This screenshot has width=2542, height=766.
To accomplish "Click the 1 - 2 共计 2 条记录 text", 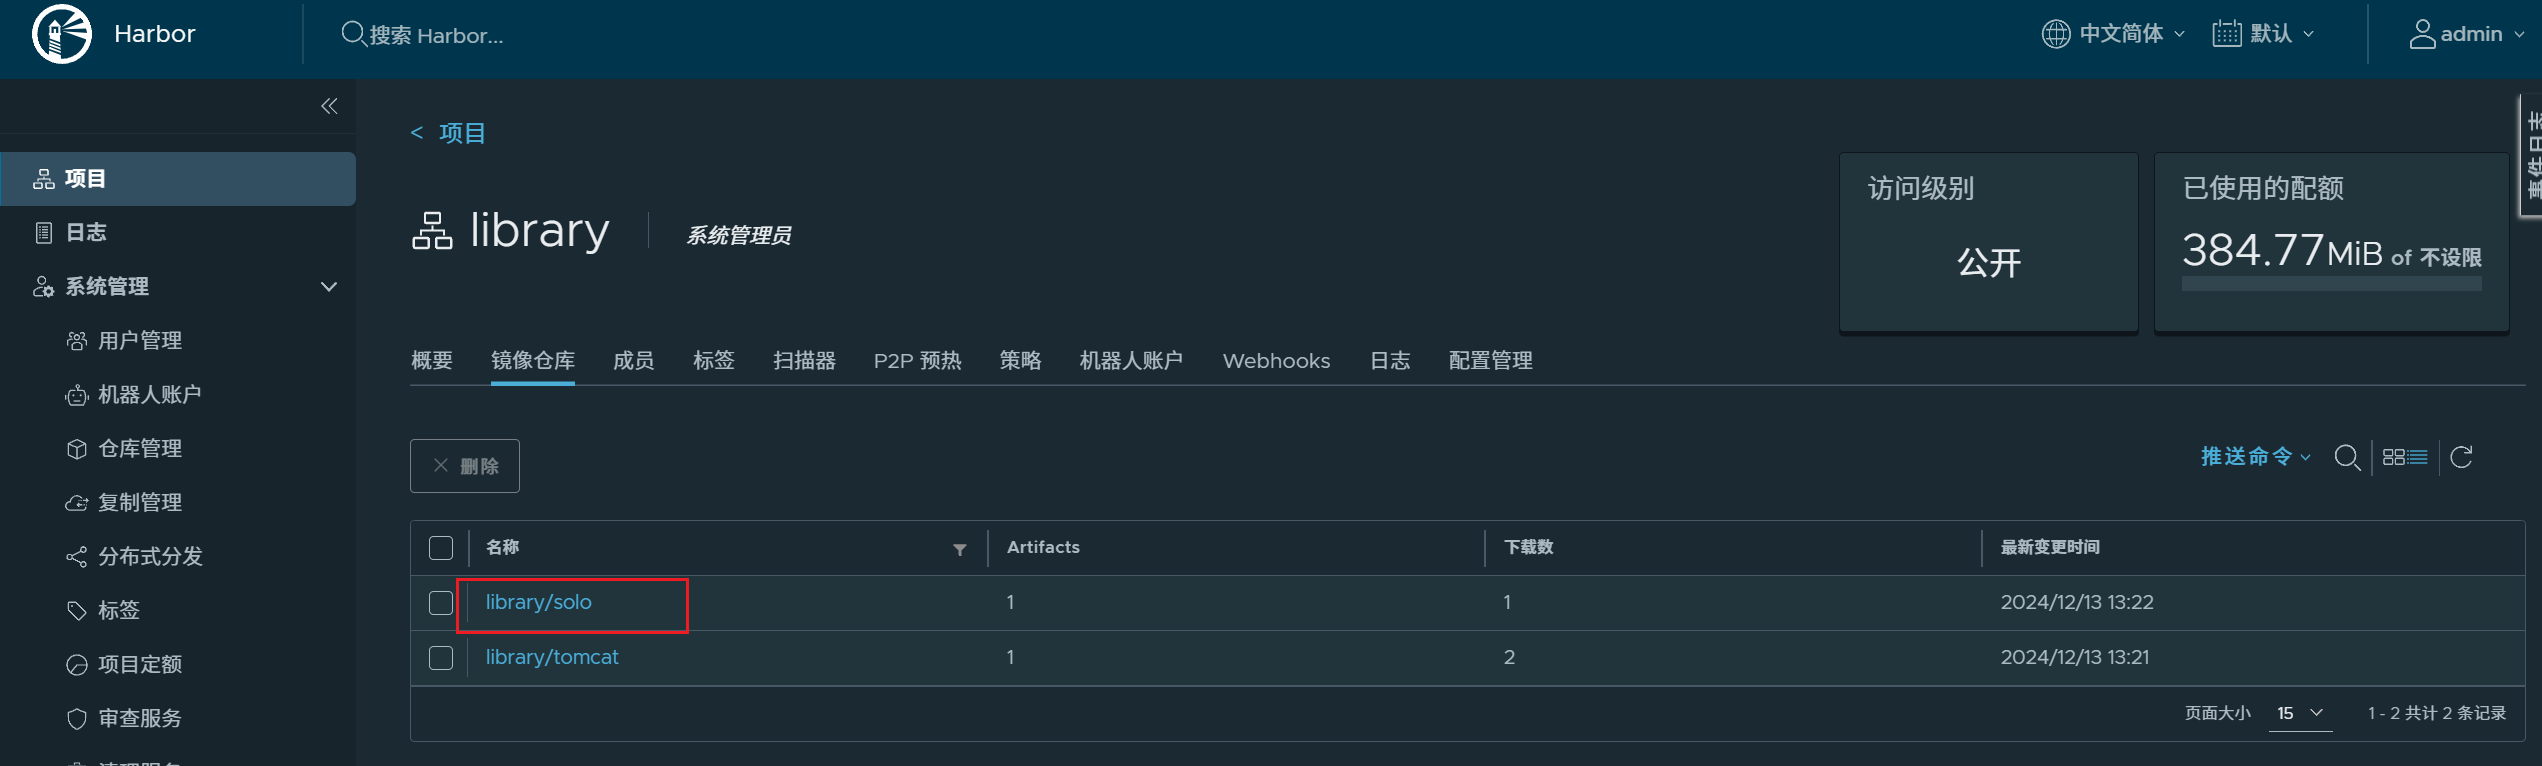I will pos(2437,713).
